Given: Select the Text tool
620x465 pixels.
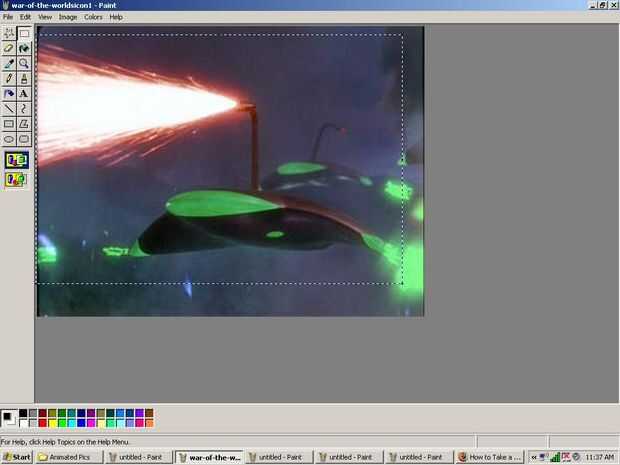Looking at the screenshot, I should coord(24,94).
